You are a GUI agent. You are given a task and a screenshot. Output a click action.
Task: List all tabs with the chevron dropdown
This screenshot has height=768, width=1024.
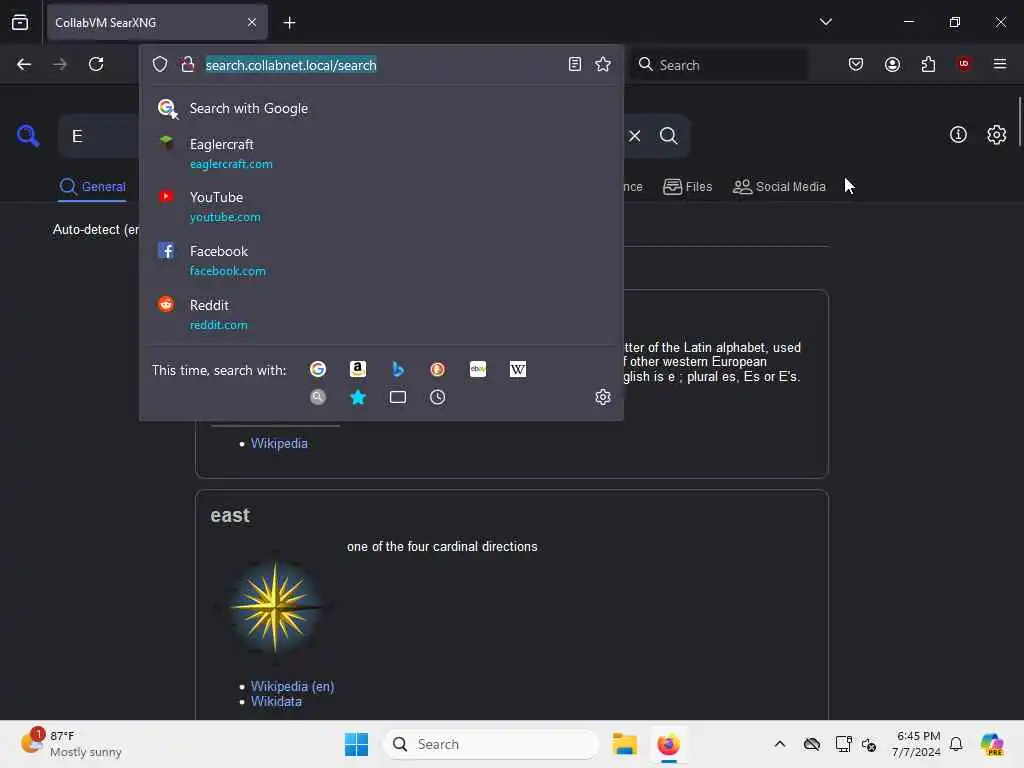825,22
